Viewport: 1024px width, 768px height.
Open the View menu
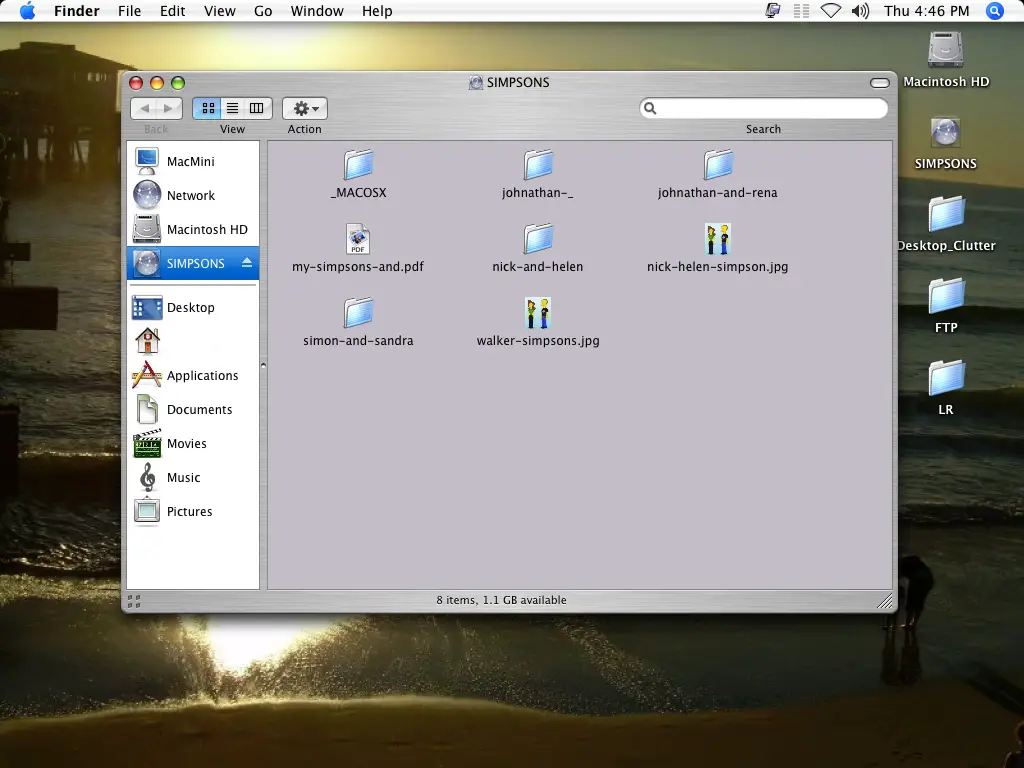click(x=219, y=11)
